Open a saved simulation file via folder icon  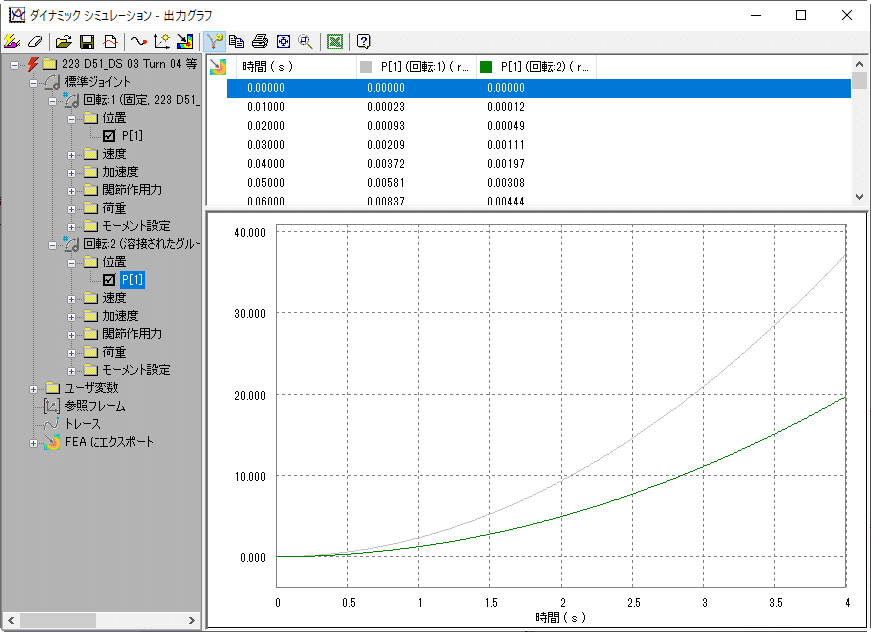64,42
